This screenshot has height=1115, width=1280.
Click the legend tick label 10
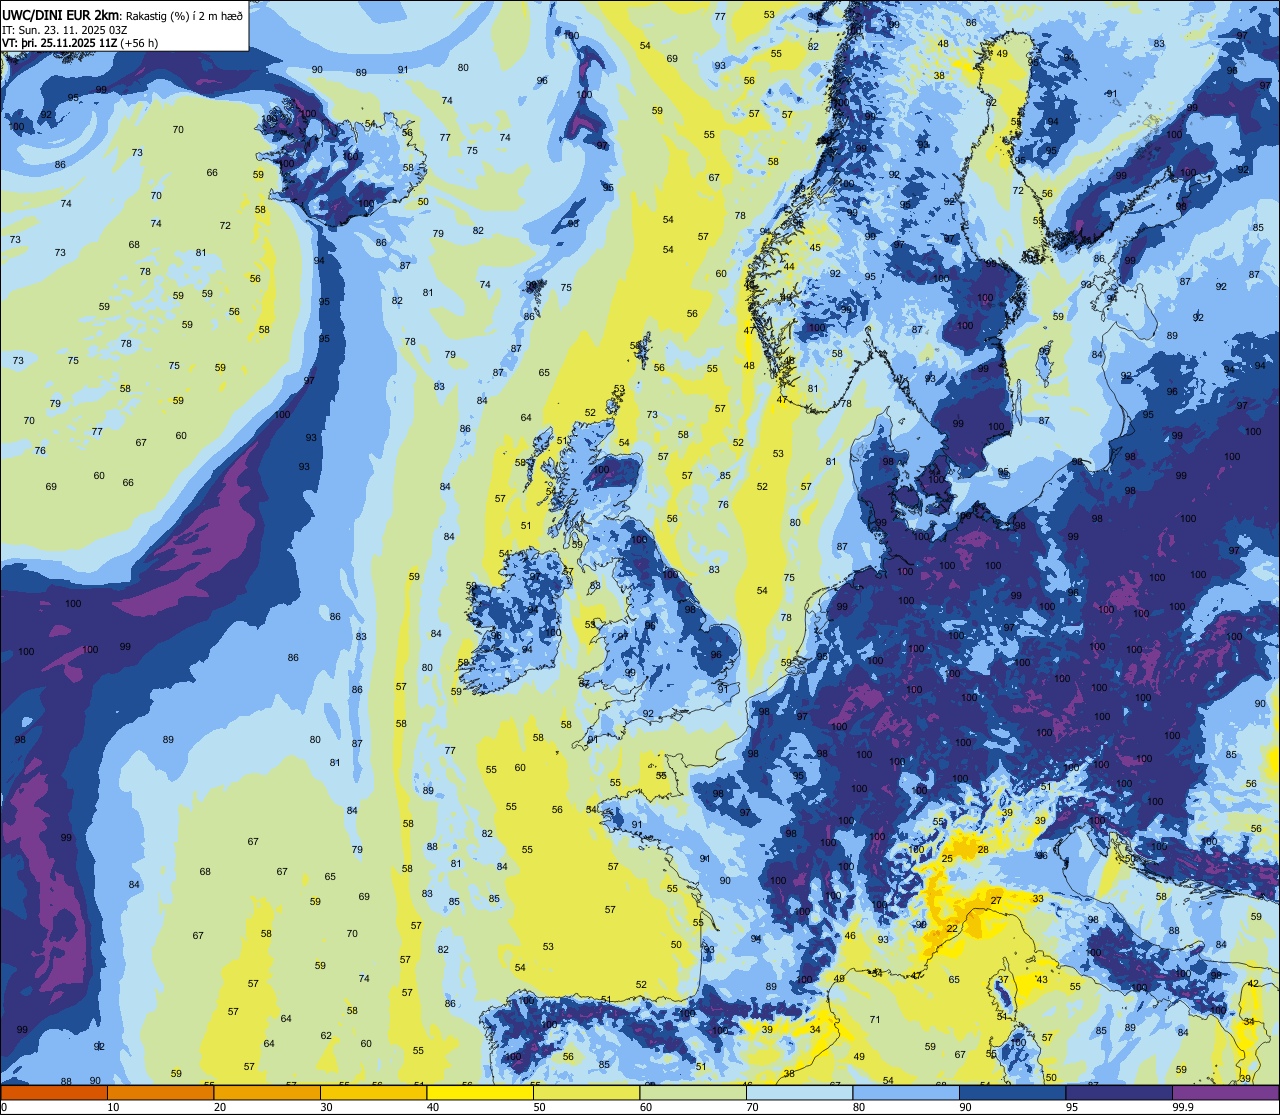[x=113, y=1106]
